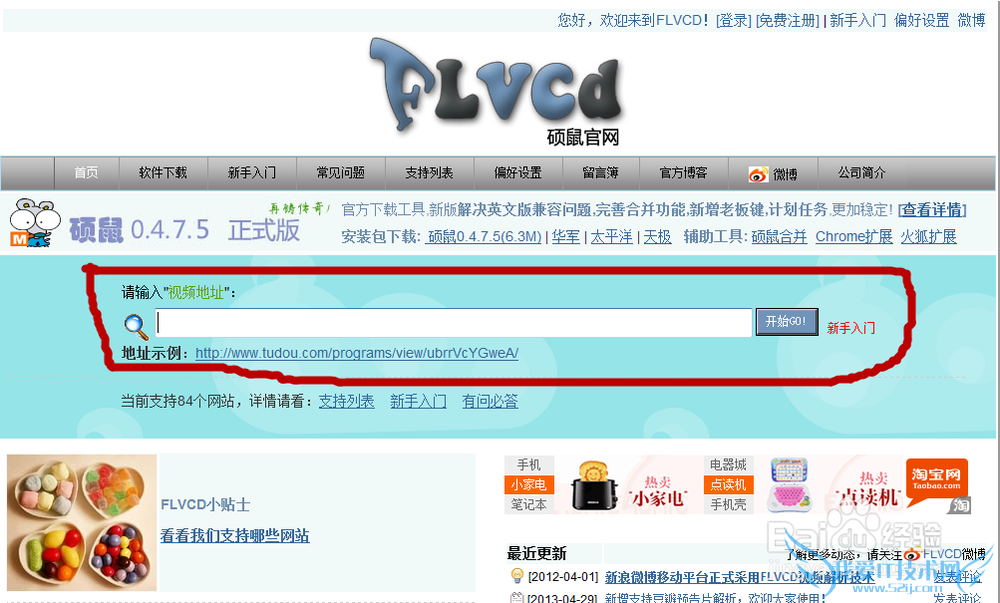The height and width of the screenshot is (603, 1000).
Task: Click the video address input field
Action: [x=453, y=323]
